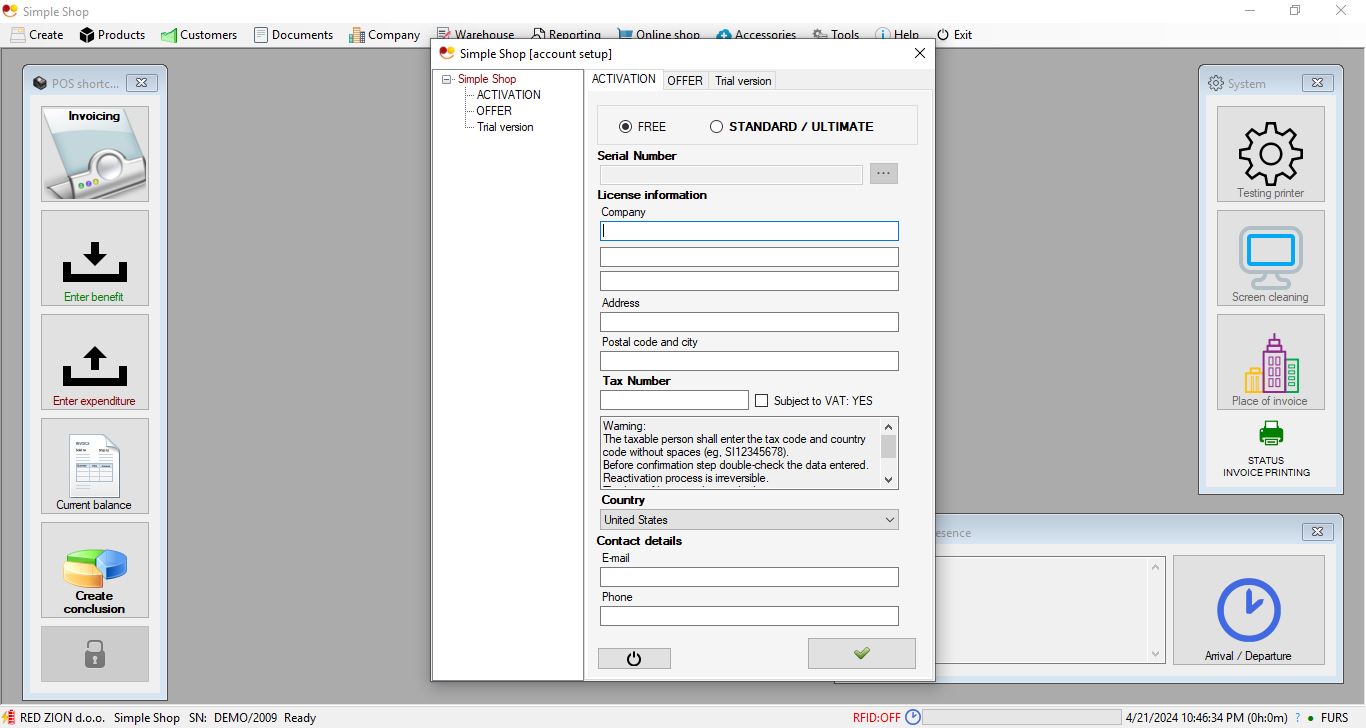Screen dimensions: 1366x728
Task: Click RFID:OFF in the status bar
Action: tap(877, 717)
